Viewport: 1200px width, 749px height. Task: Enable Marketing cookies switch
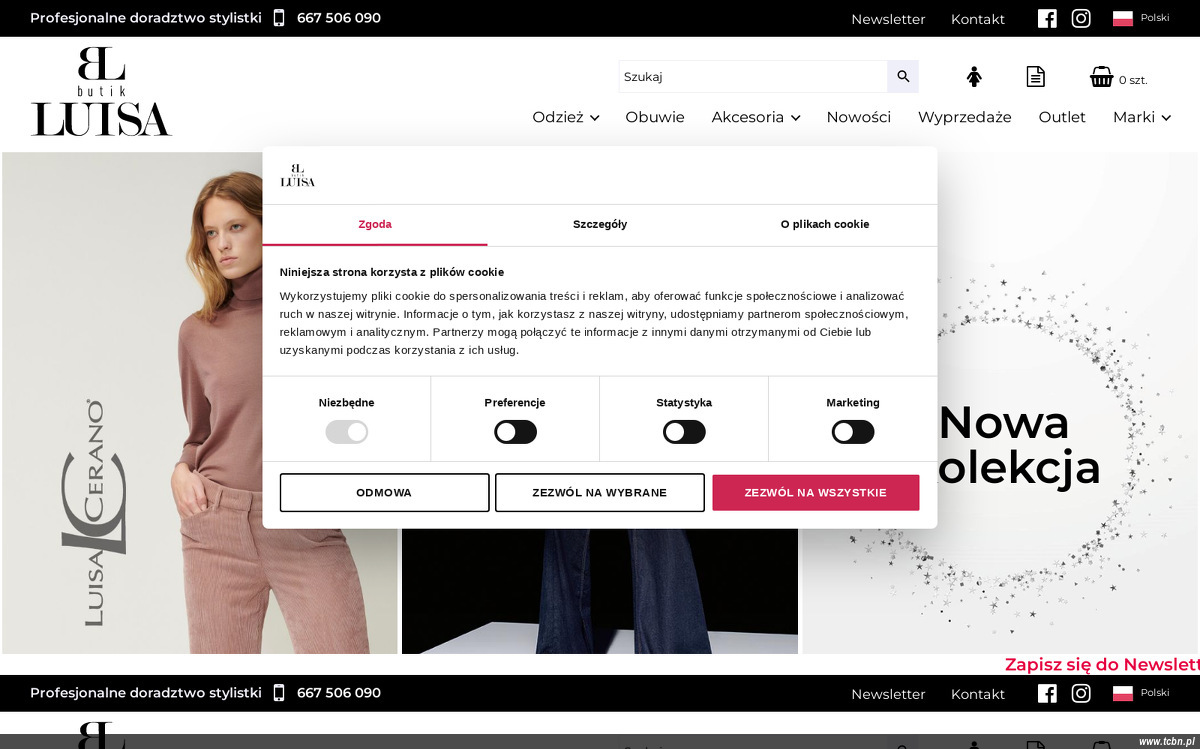[853, 432]
